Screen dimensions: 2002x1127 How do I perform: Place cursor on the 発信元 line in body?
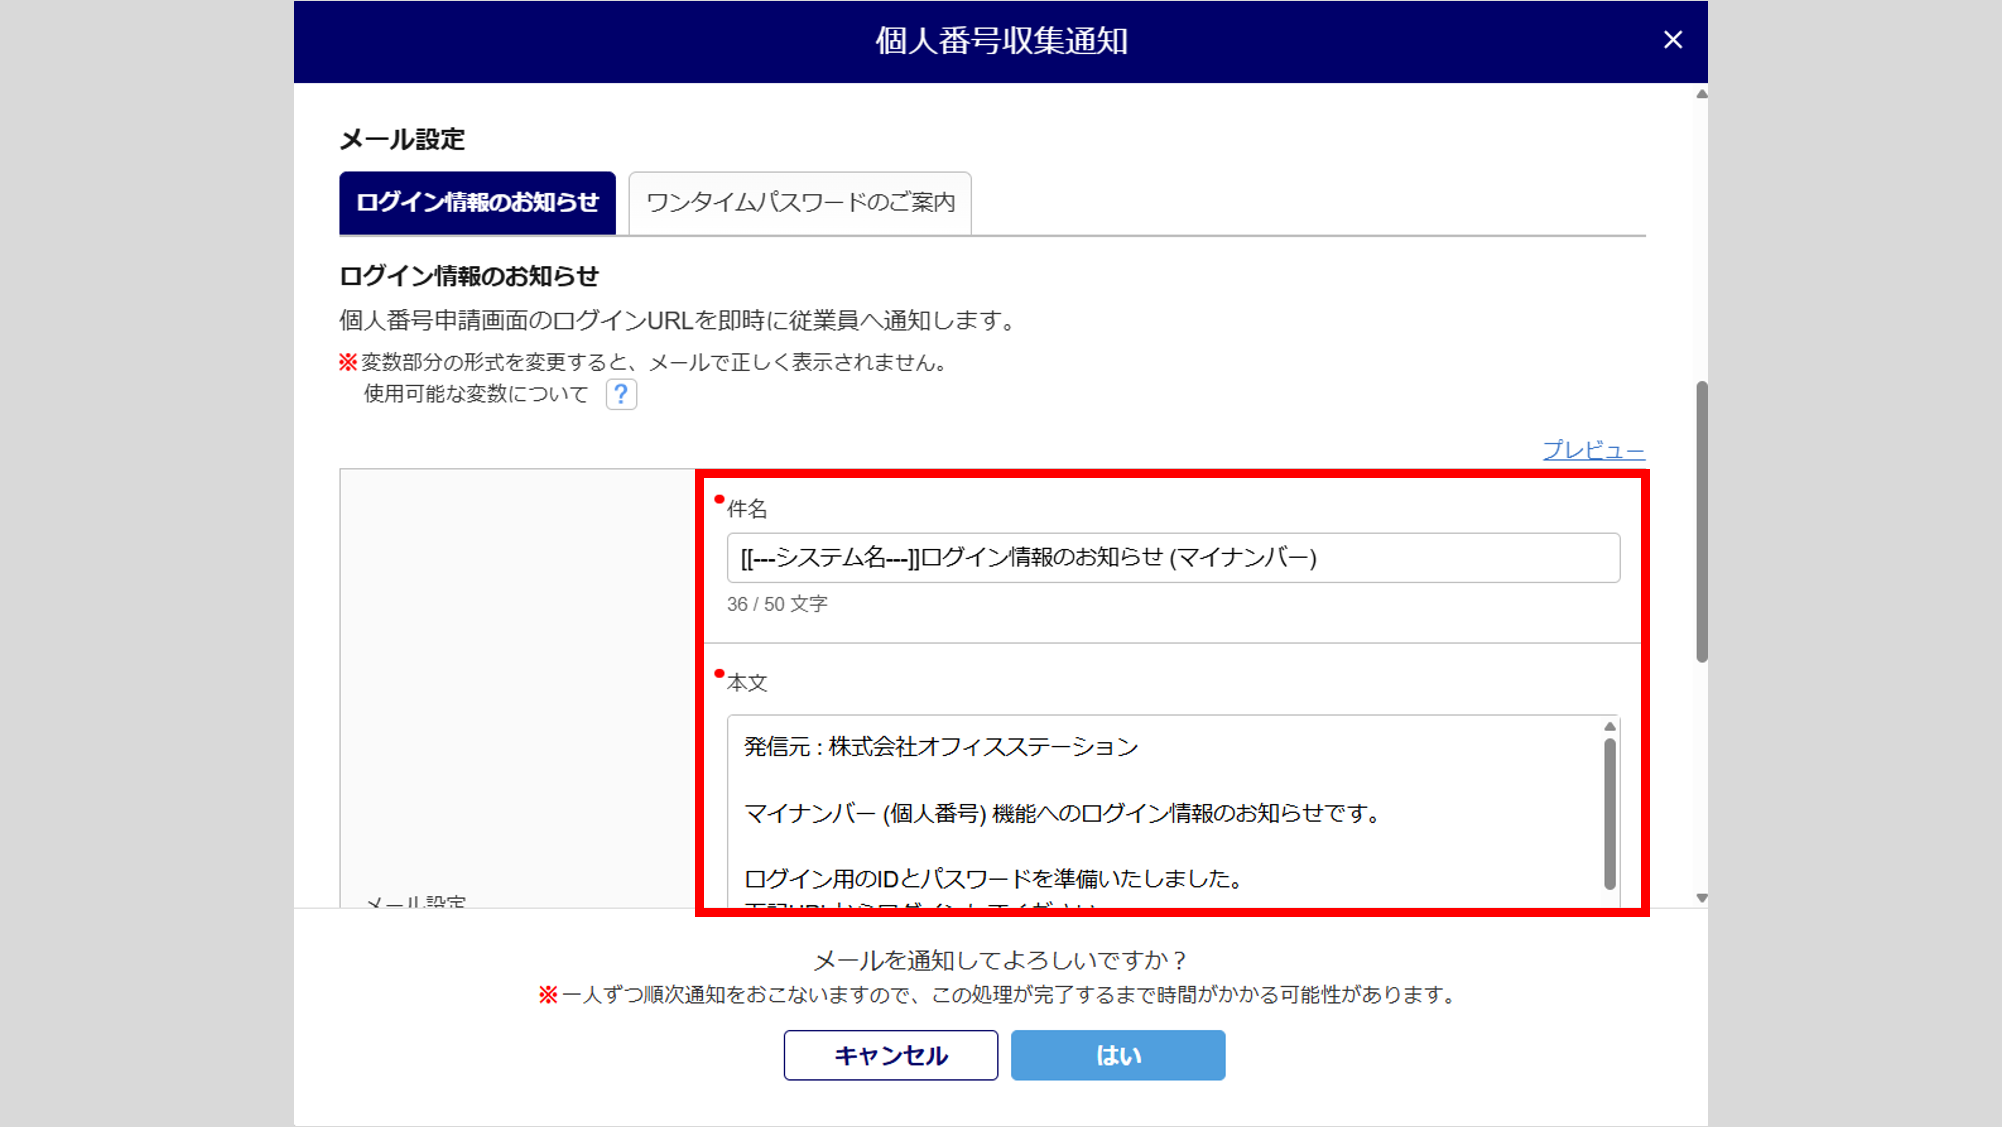[940, 747]
